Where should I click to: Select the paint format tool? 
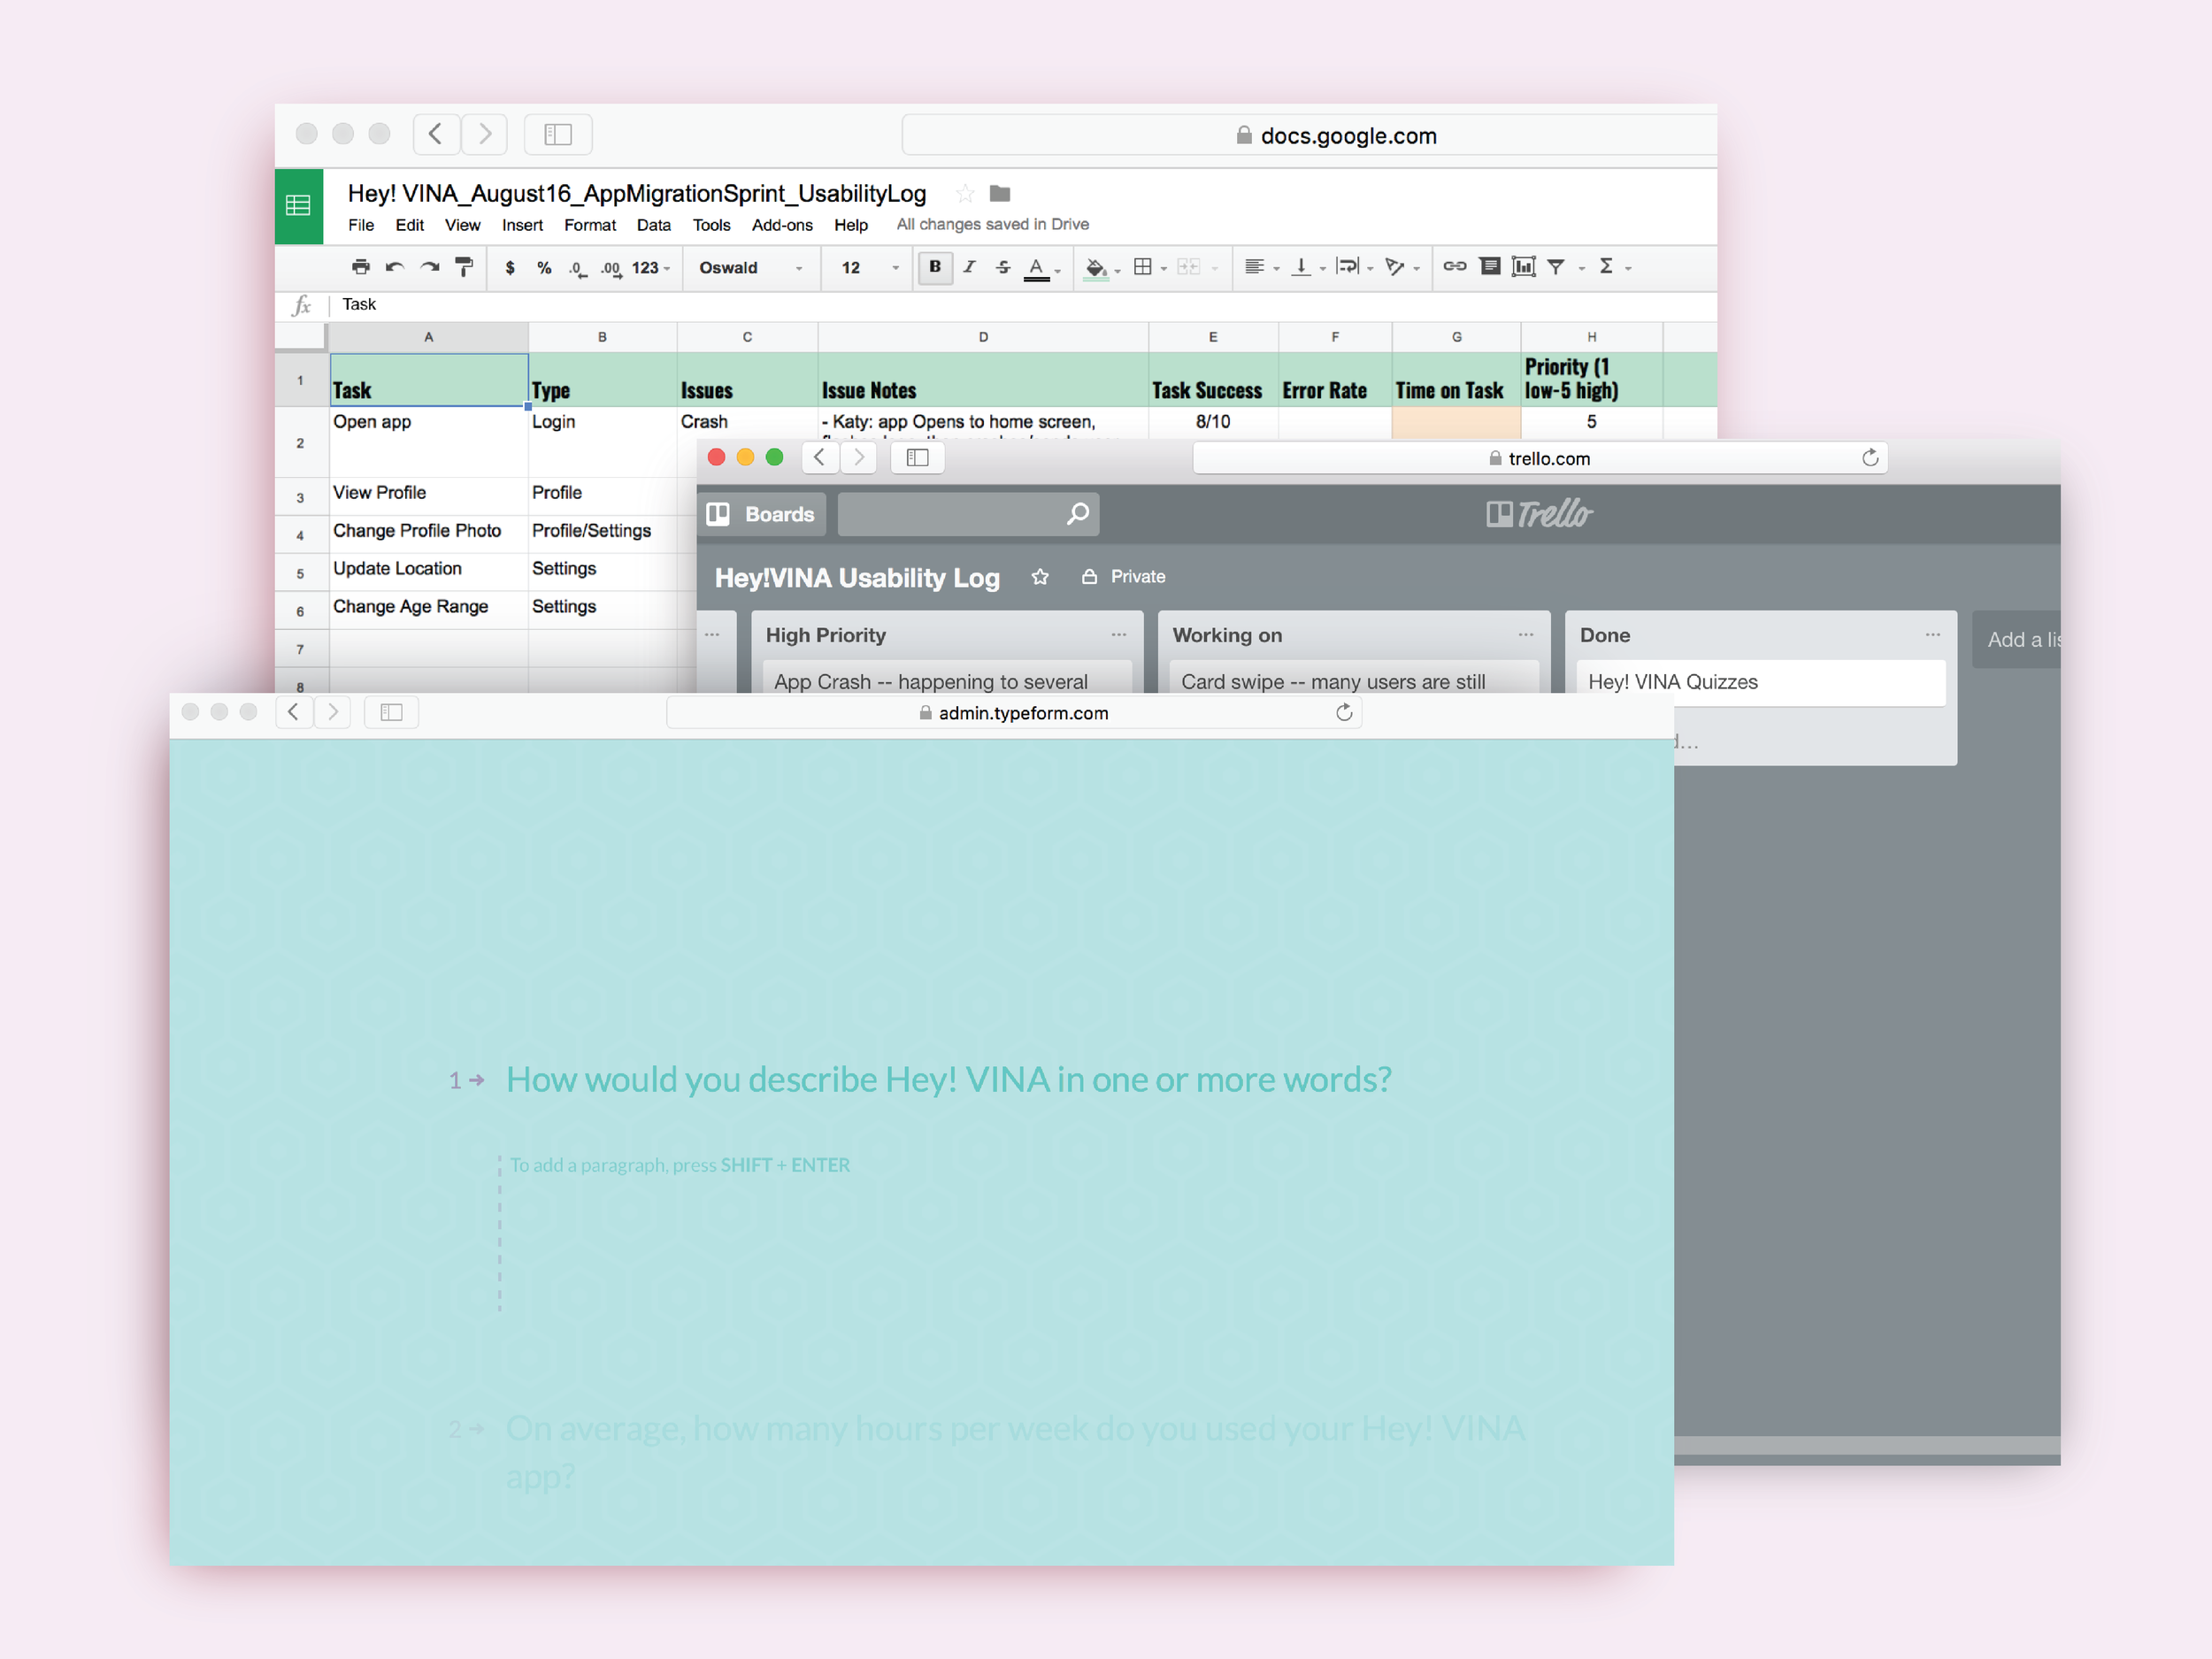464,267
